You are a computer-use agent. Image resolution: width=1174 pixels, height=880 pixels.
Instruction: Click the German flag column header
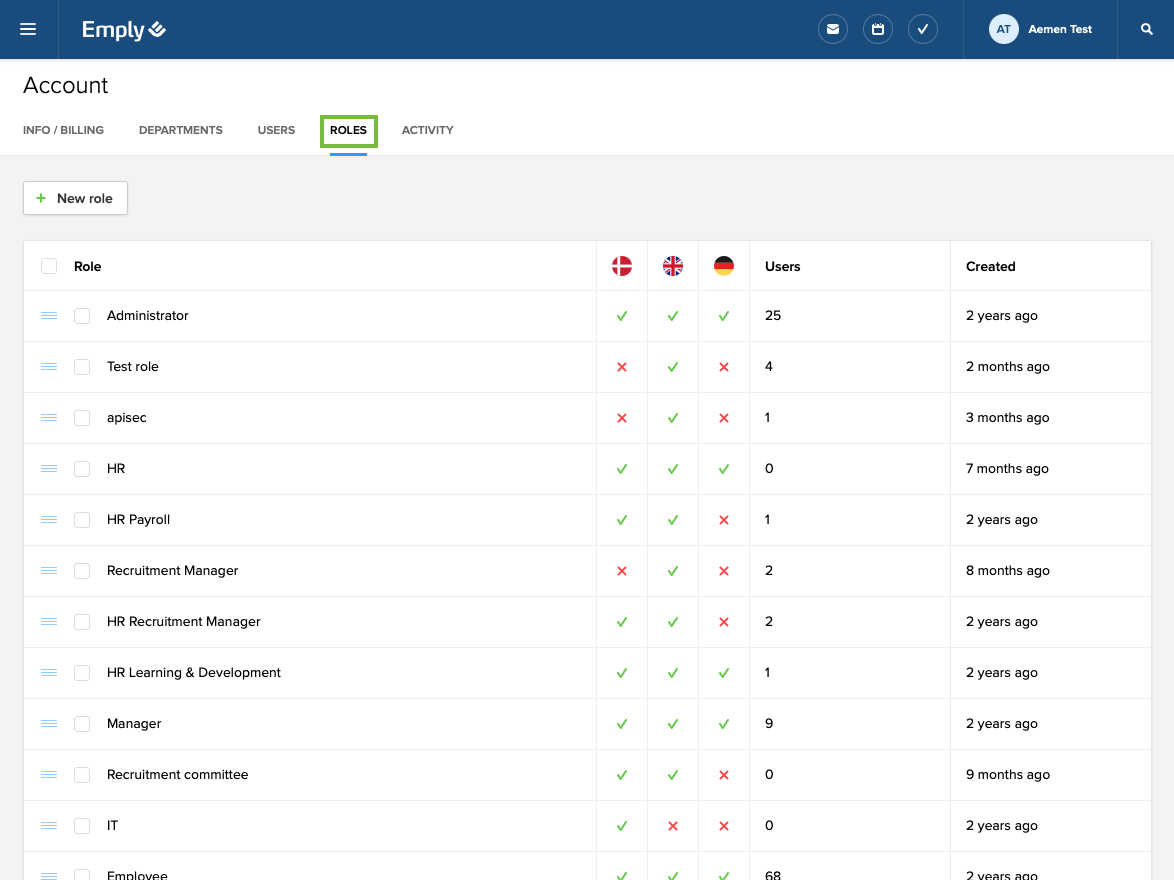point(723,266)
